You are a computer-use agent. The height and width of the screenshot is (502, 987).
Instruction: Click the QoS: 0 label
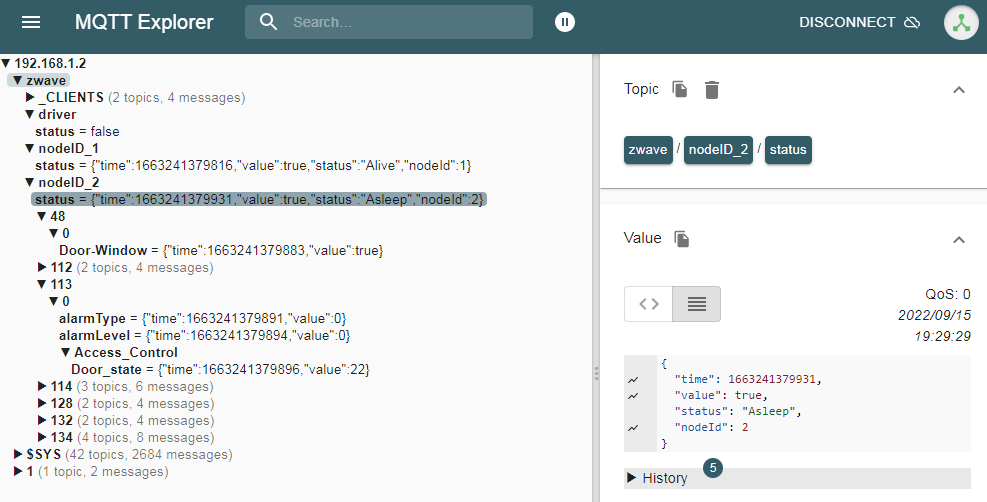[x=947, y=294]
